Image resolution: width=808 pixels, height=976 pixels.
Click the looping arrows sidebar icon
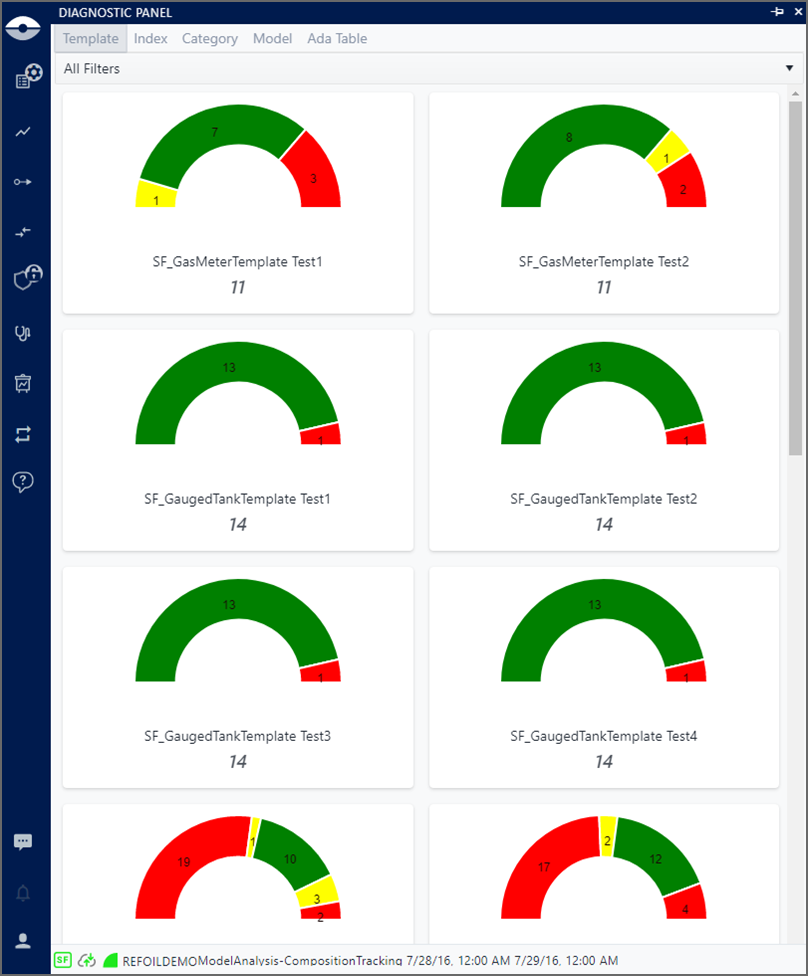point(24,433)
